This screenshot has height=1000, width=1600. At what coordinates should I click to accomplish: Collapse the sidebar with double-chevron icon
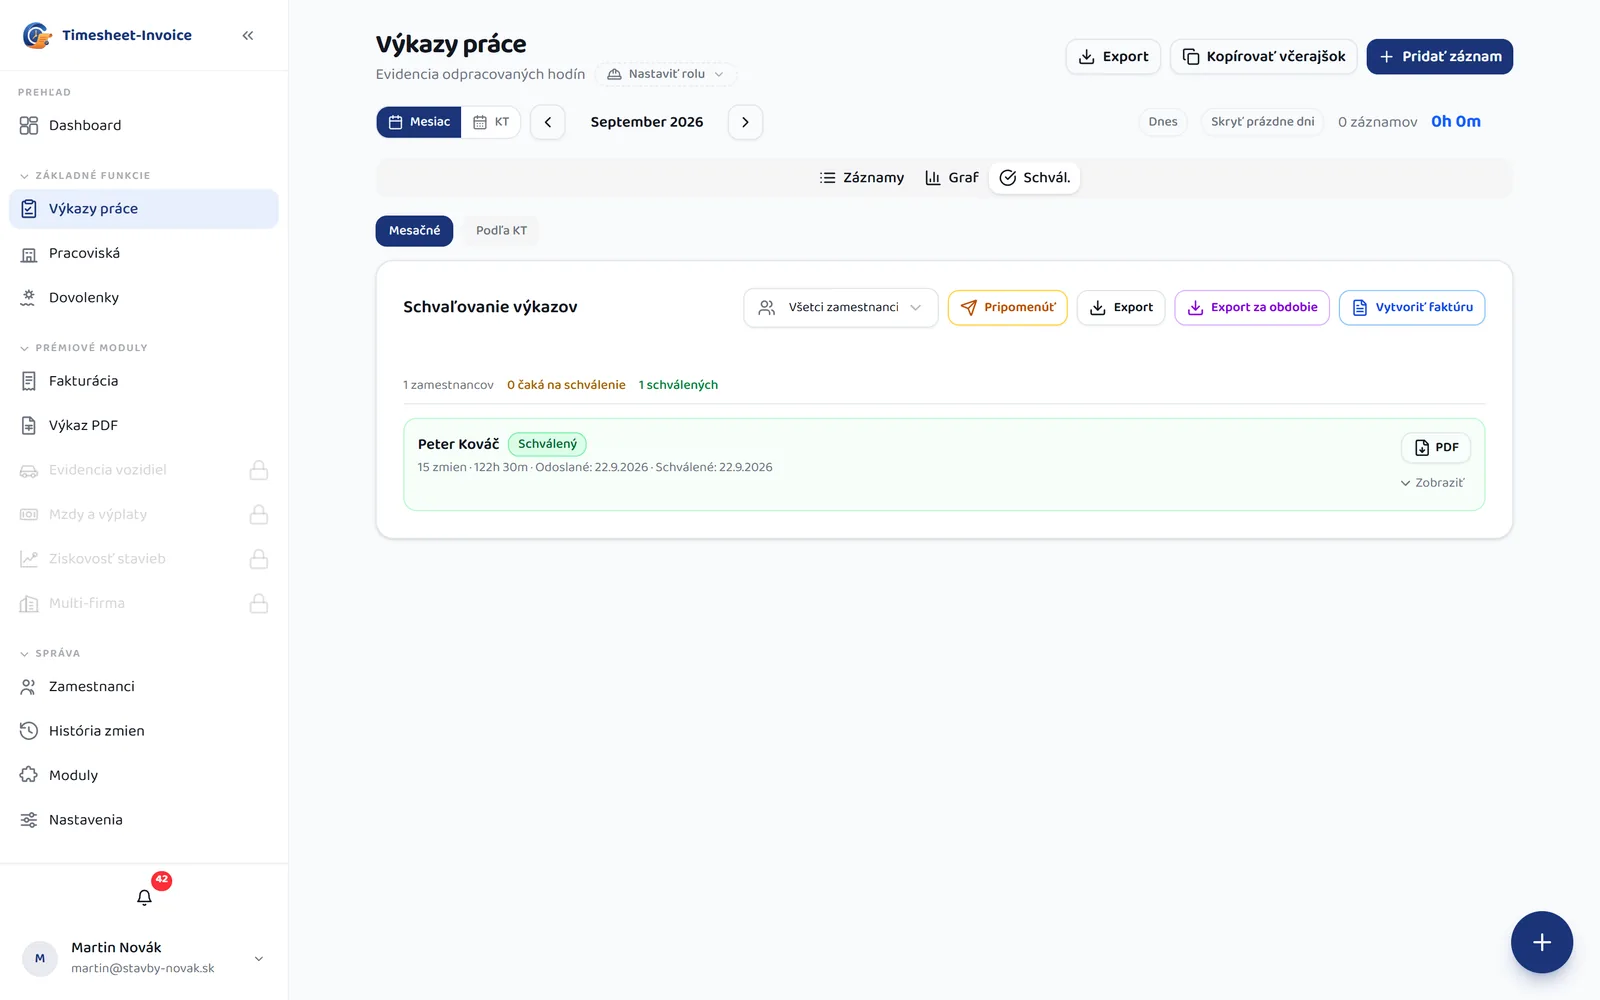pyautogui.click(x=248, y=35)
